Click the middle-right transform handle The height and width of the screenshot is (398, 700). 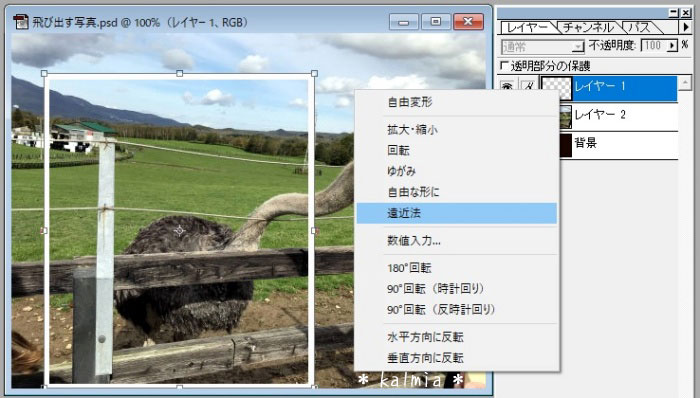(315, 231)
